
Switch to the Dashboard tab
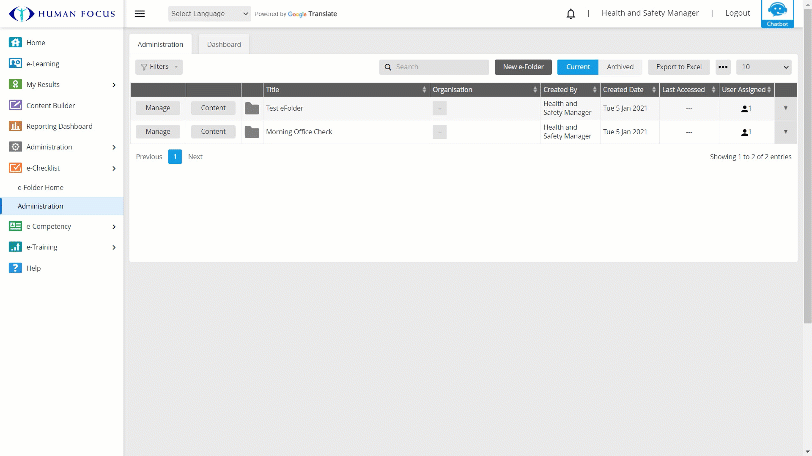pyautogui.click(x=224, y=44)
